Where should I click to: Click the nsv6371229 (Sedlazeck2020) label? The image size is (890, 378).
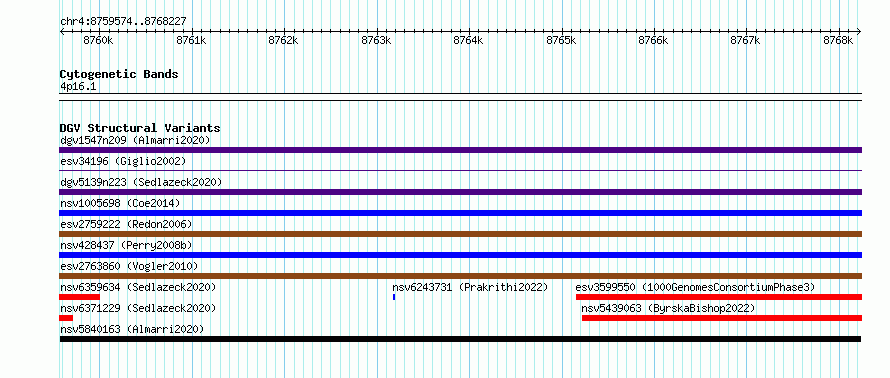[x=138, y=308]
